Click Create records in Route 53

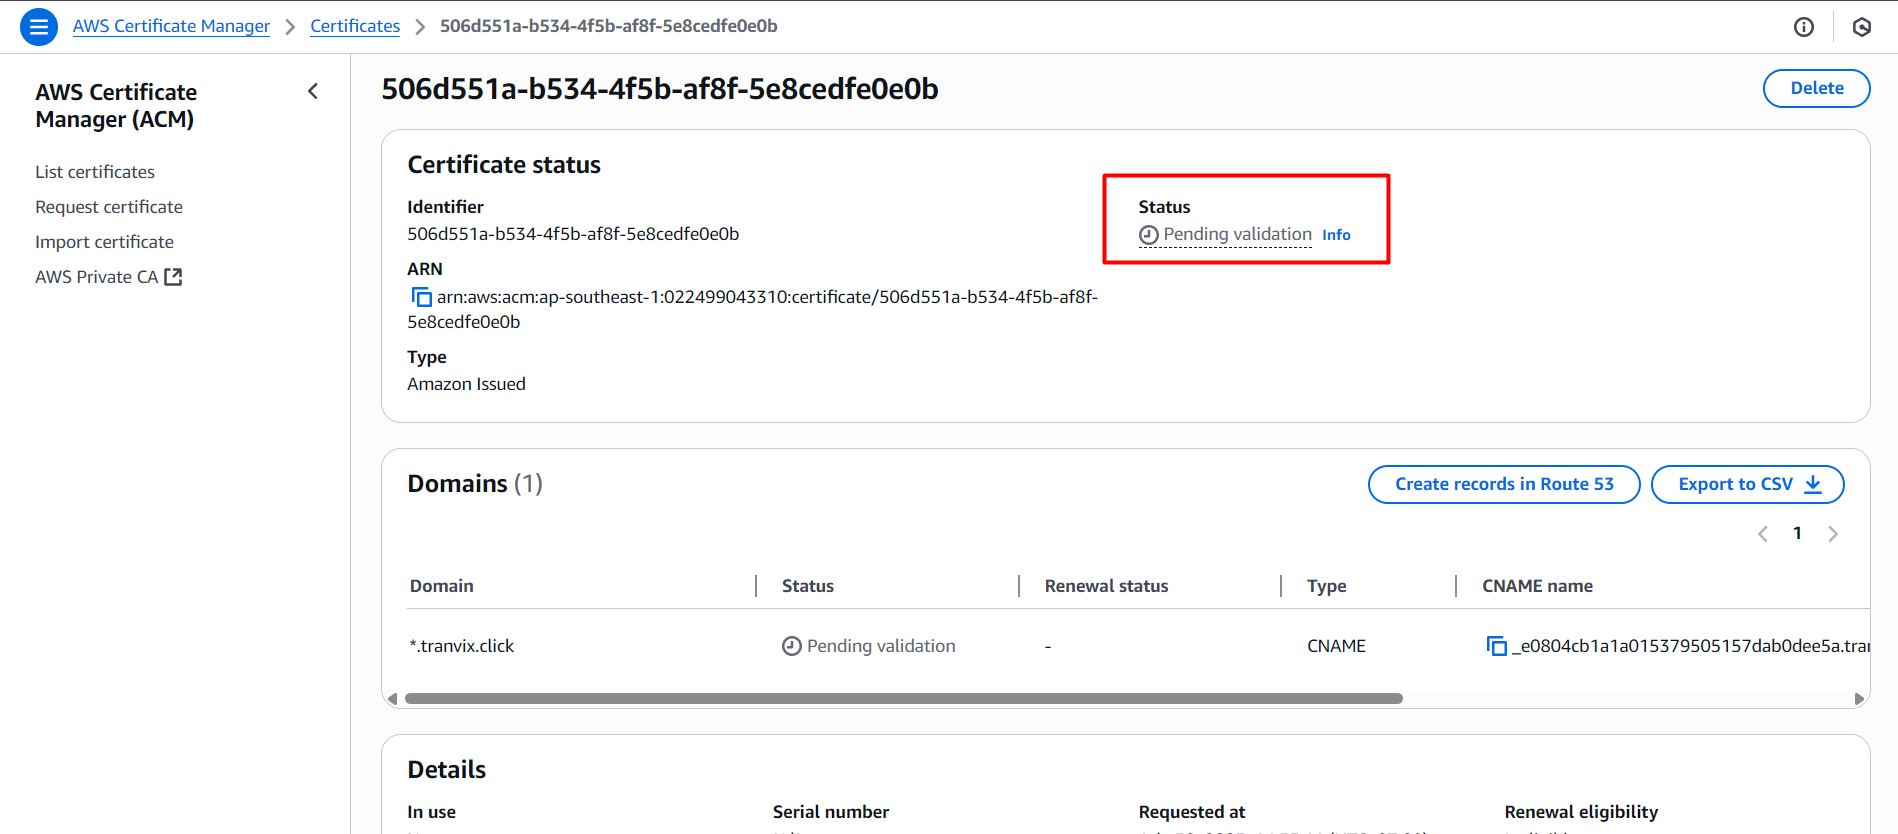(1503, 484)
